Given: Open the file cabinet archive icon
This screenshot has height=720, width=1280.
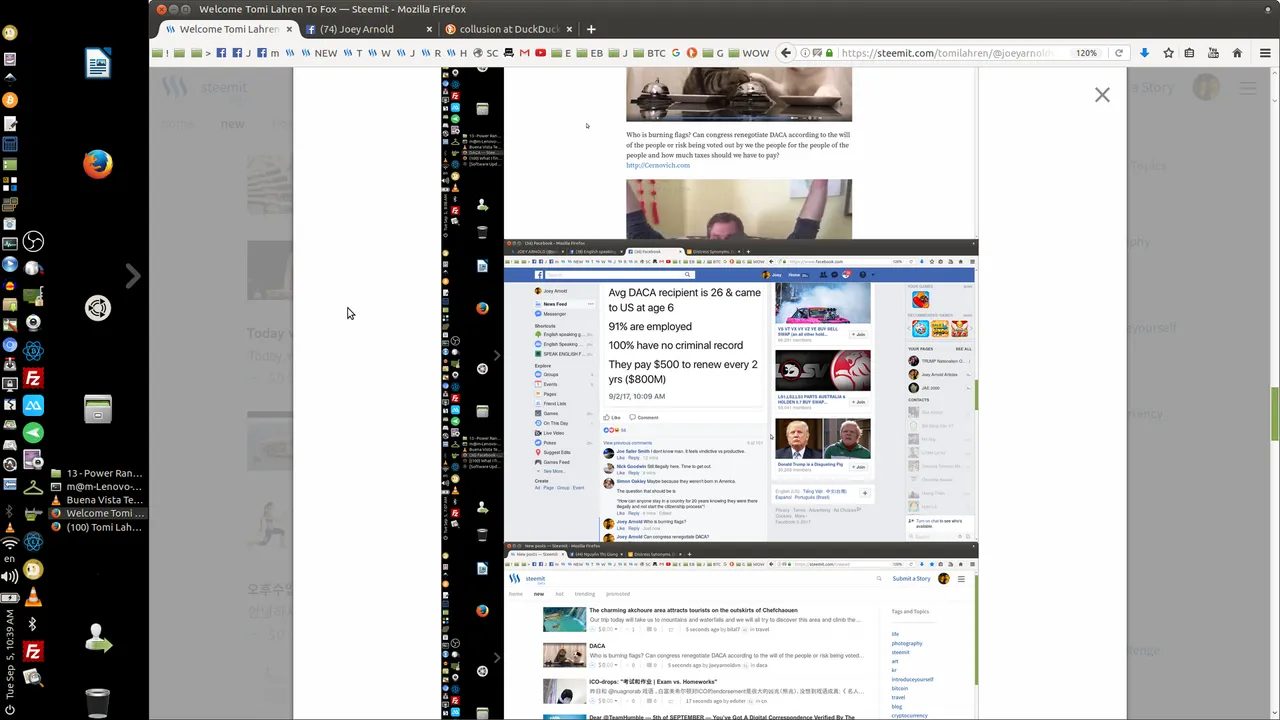Looking at the screenshot, I should tap(97, 409).
